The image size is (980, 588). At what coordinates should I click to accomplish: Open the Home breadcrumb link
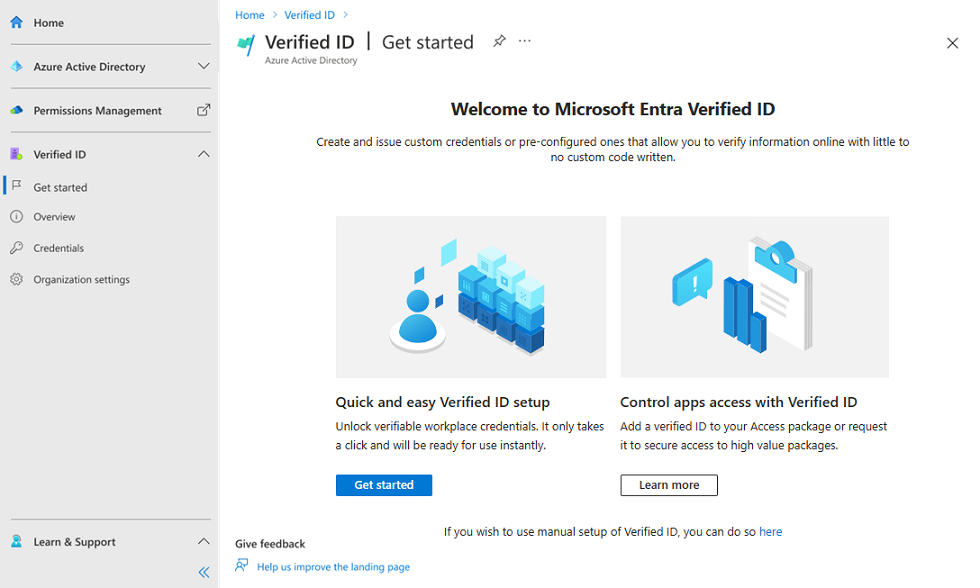click(249, 14)
